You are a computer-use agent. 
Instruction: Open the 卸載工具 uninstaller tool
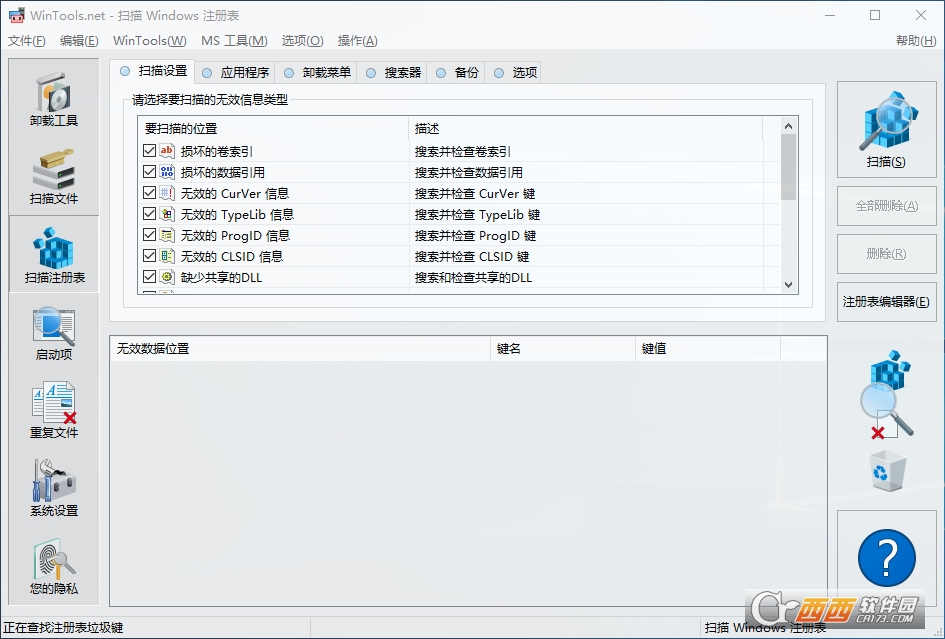[x=54, y=99]
